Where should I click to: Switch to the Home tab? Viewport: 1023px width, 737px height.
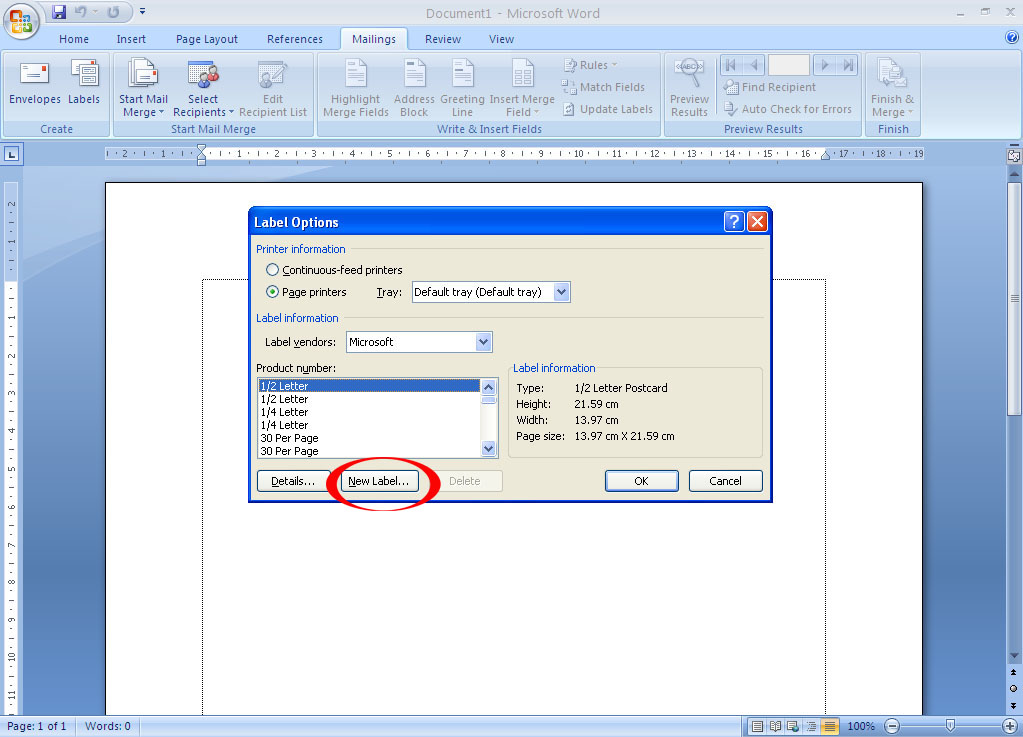74,39
